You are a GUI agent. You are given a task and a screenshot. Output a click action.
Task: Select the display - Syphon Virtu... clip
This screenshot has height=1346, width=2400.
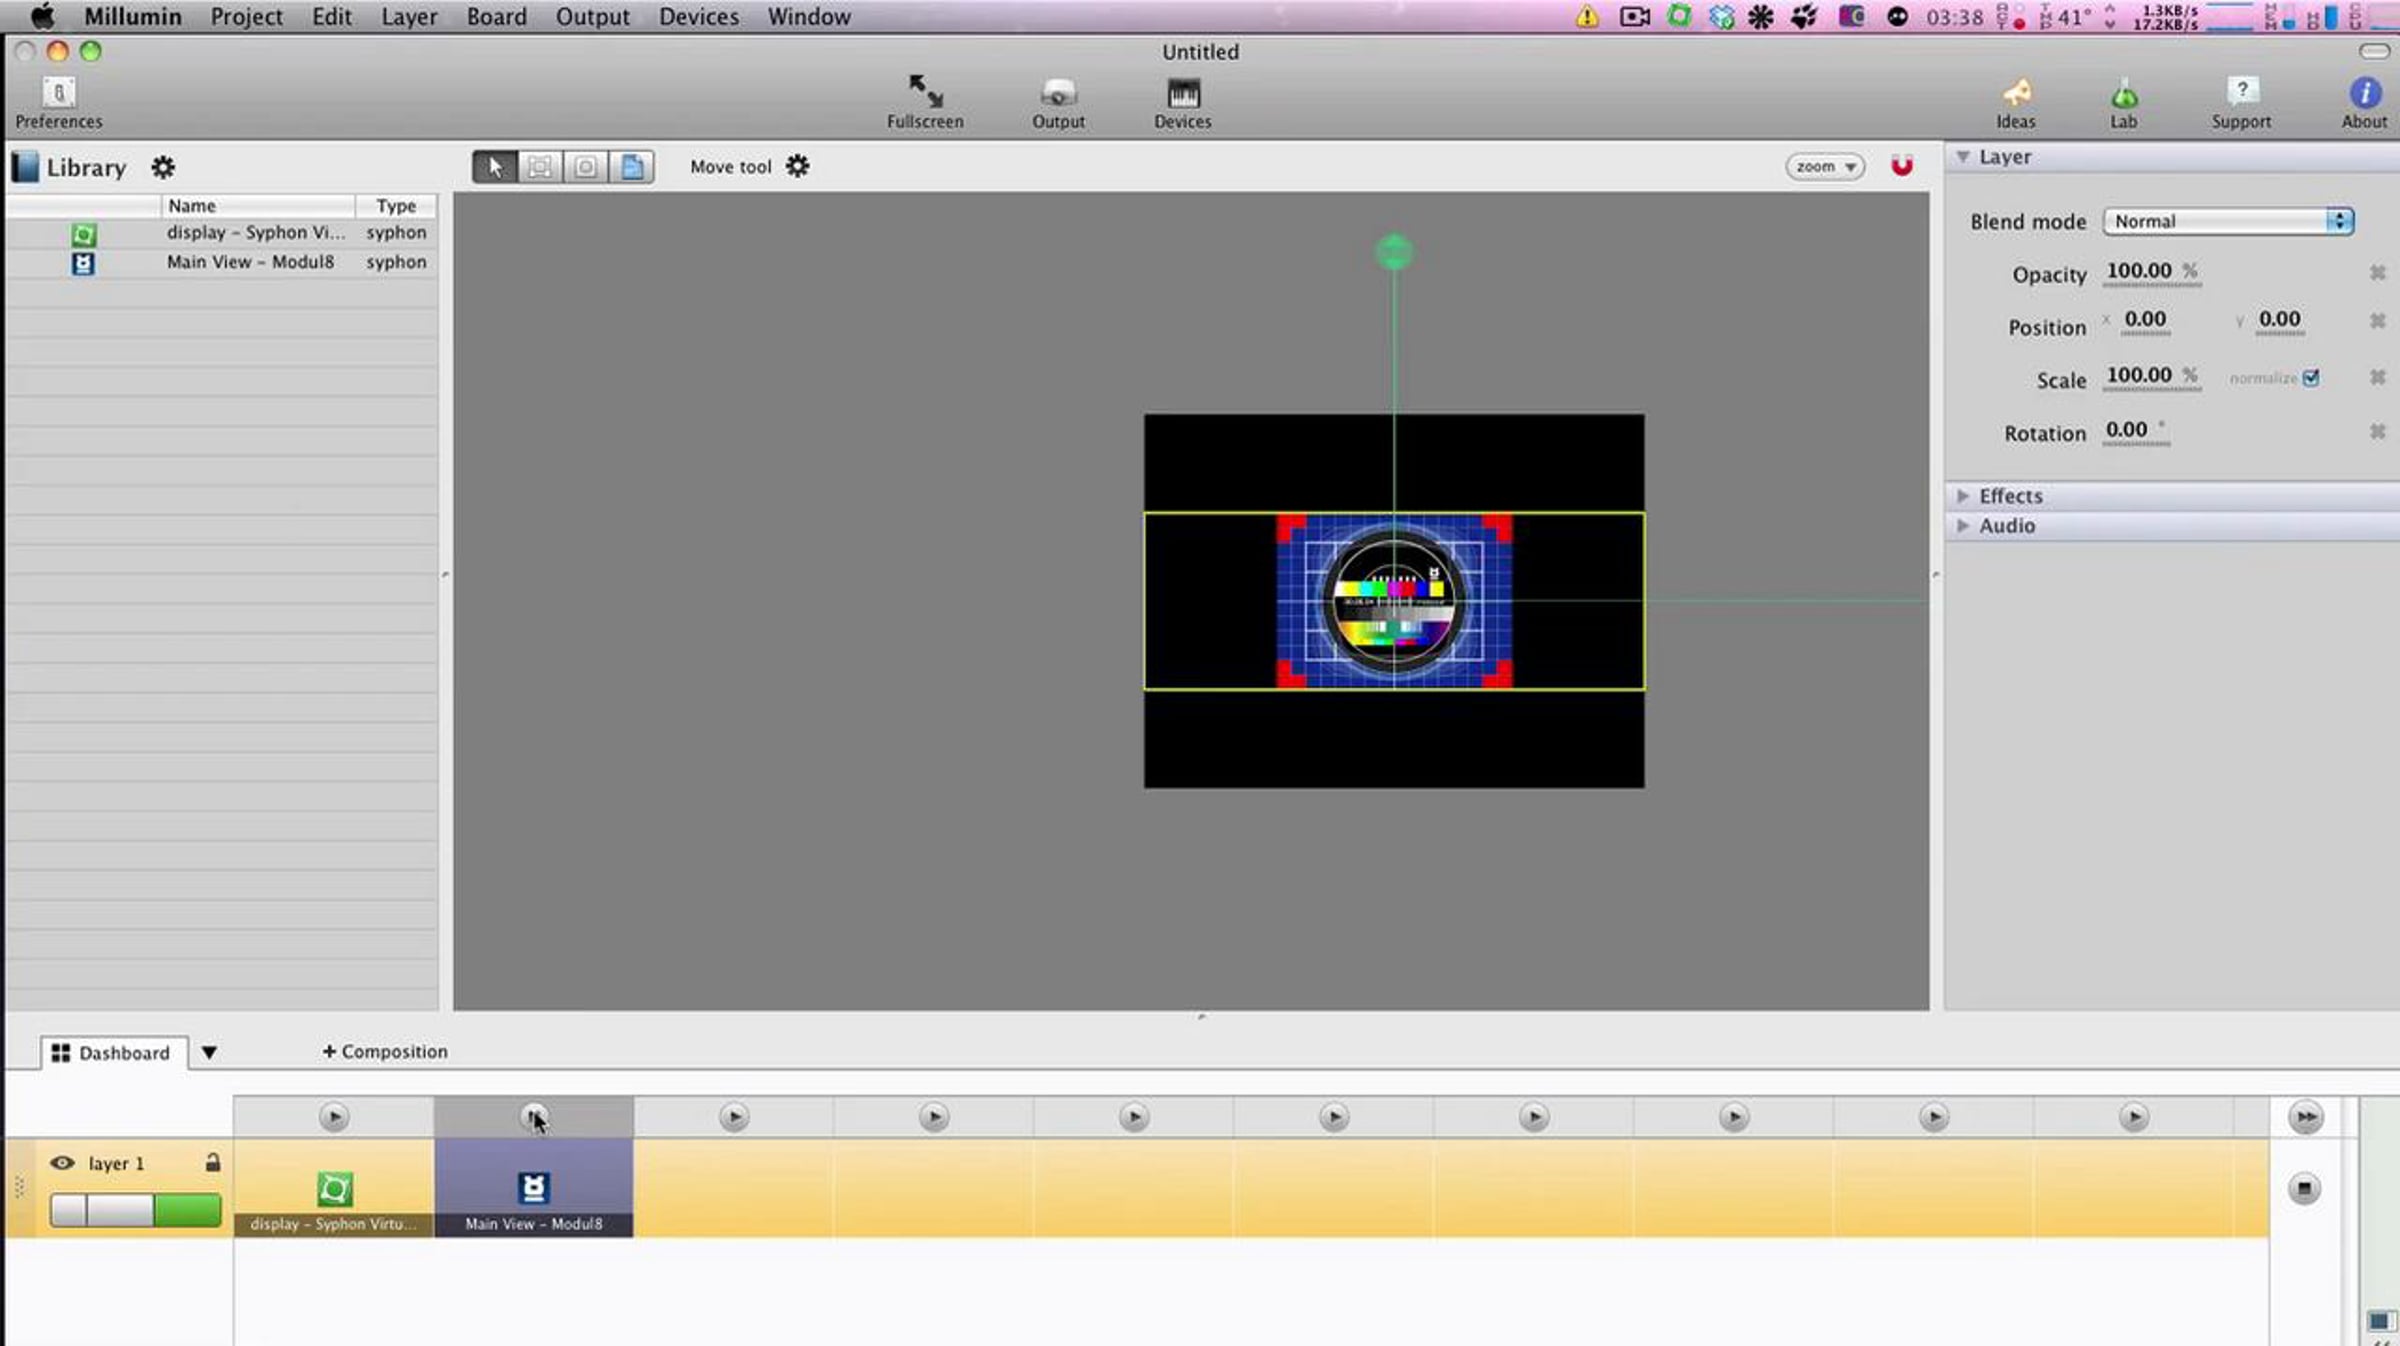pos(334,1189)
